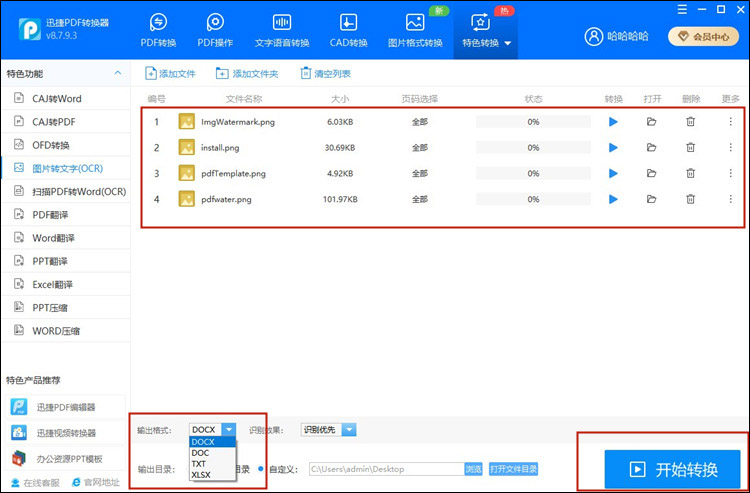Click 添加文件 to add files
This screenshot has width=750, height=493.
click(x=171, y=74)
